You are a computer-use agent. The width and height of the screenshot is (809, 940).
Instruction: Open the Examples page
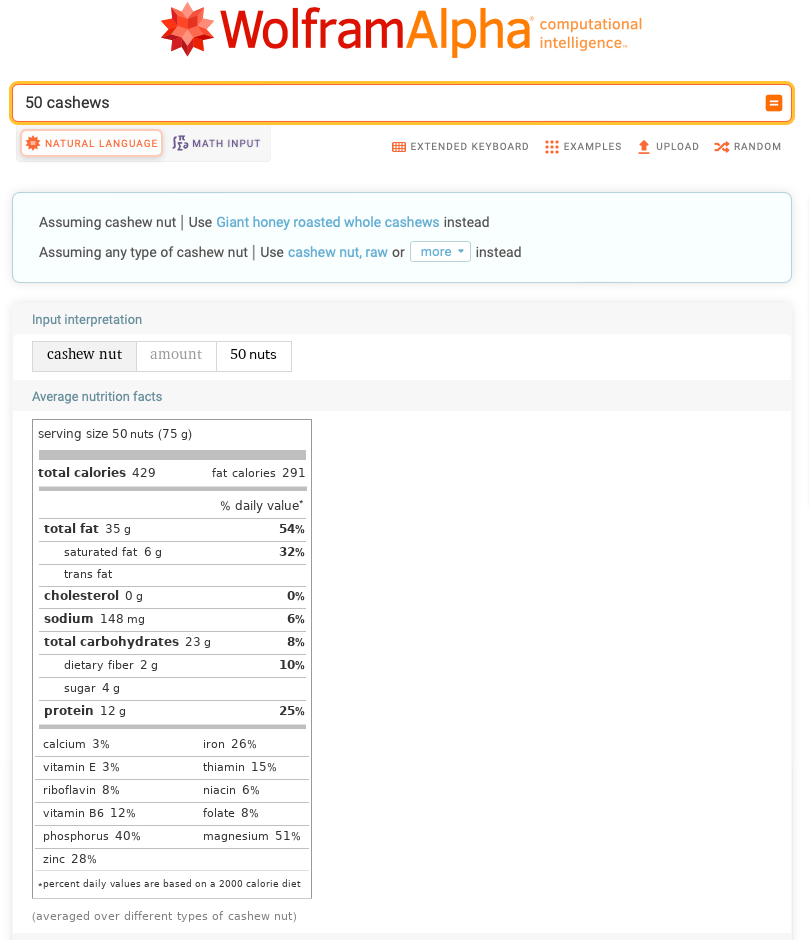pyautogui.click(x=583, y=147)
